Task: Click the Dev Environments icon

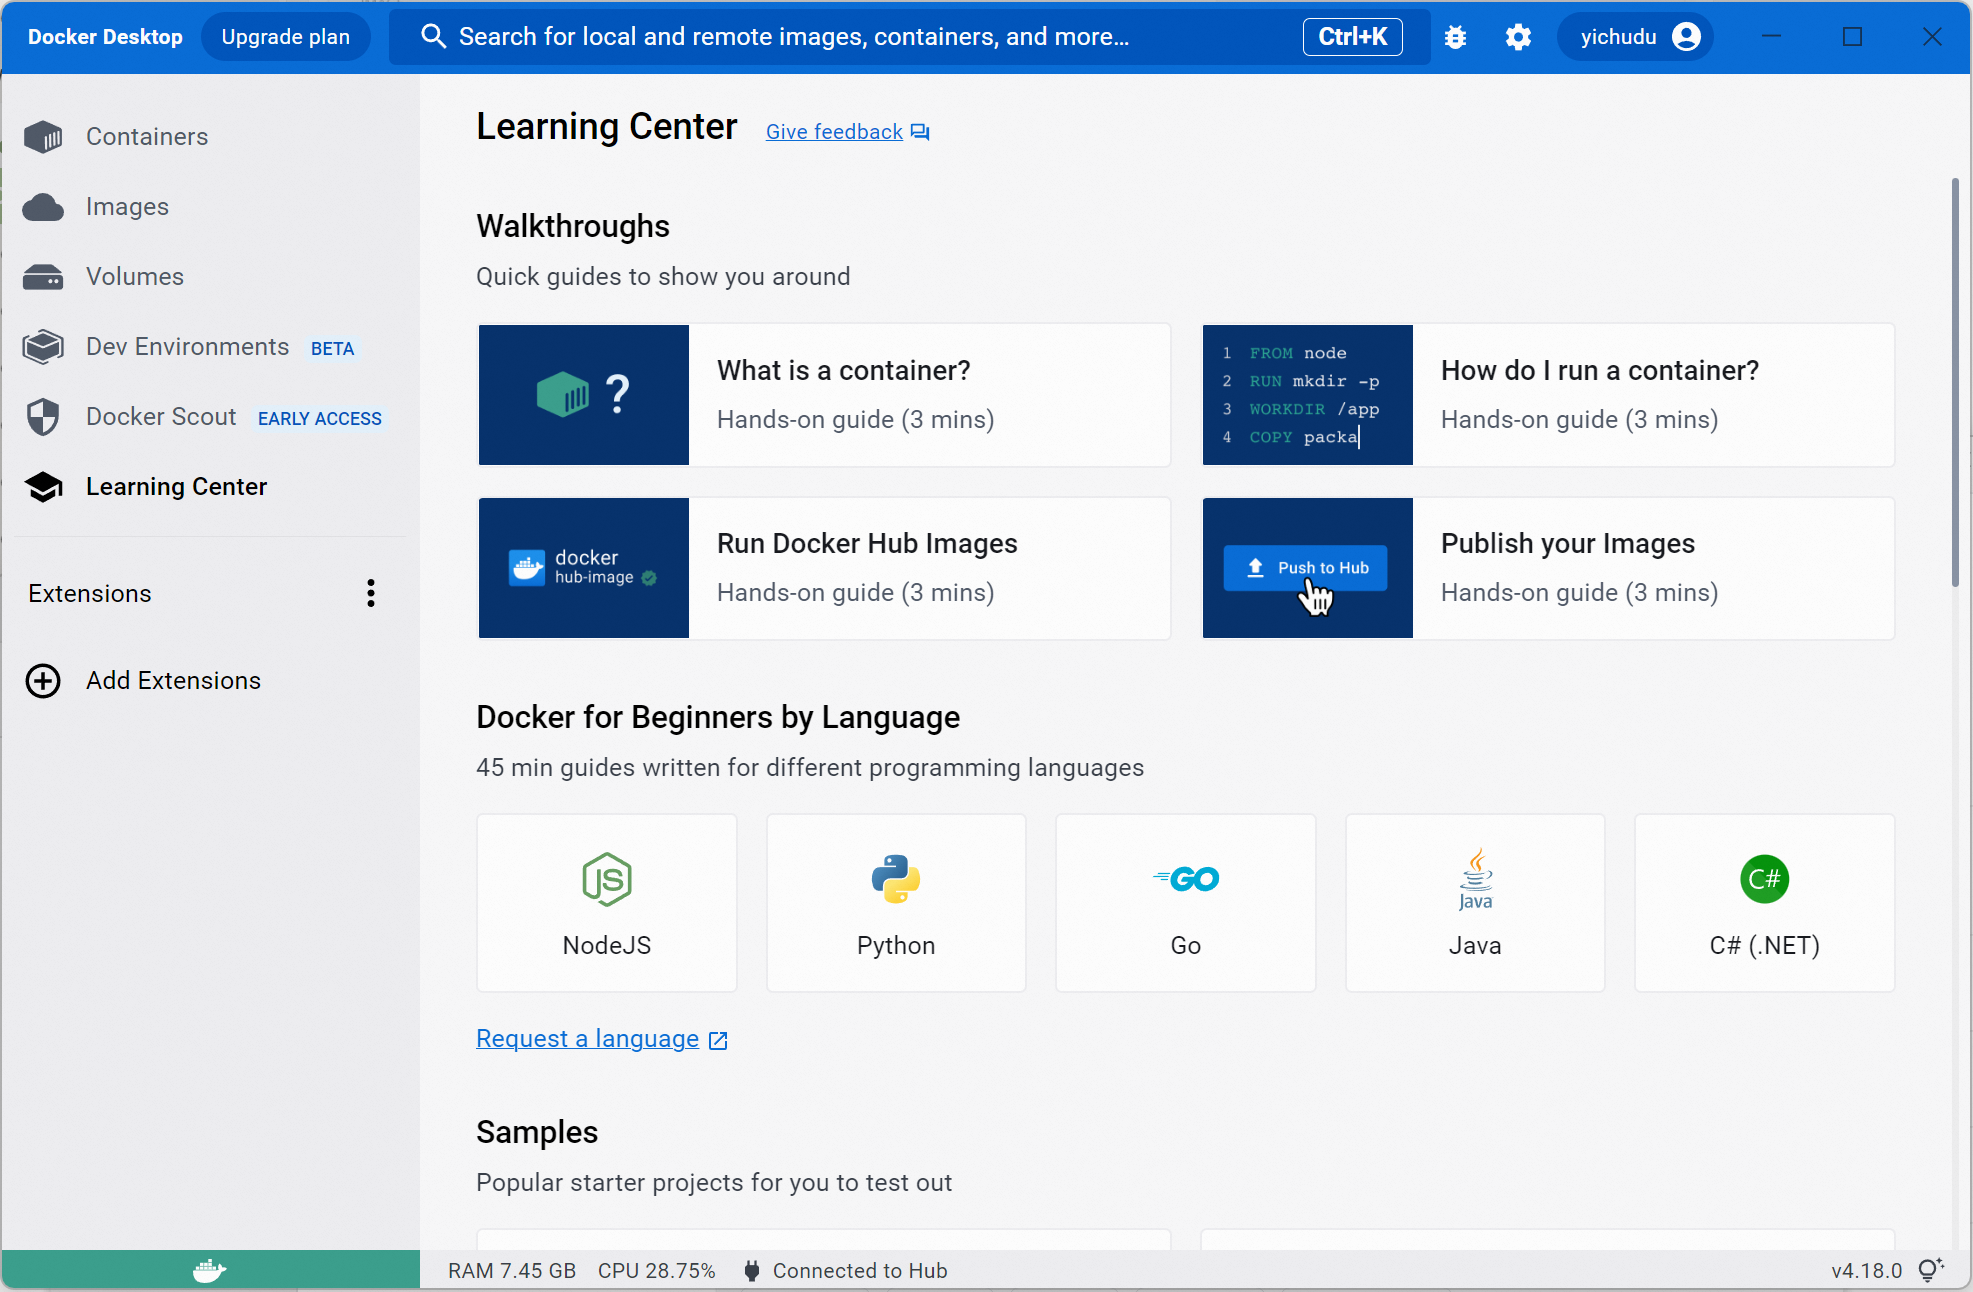Action: [x=43, y=347]
